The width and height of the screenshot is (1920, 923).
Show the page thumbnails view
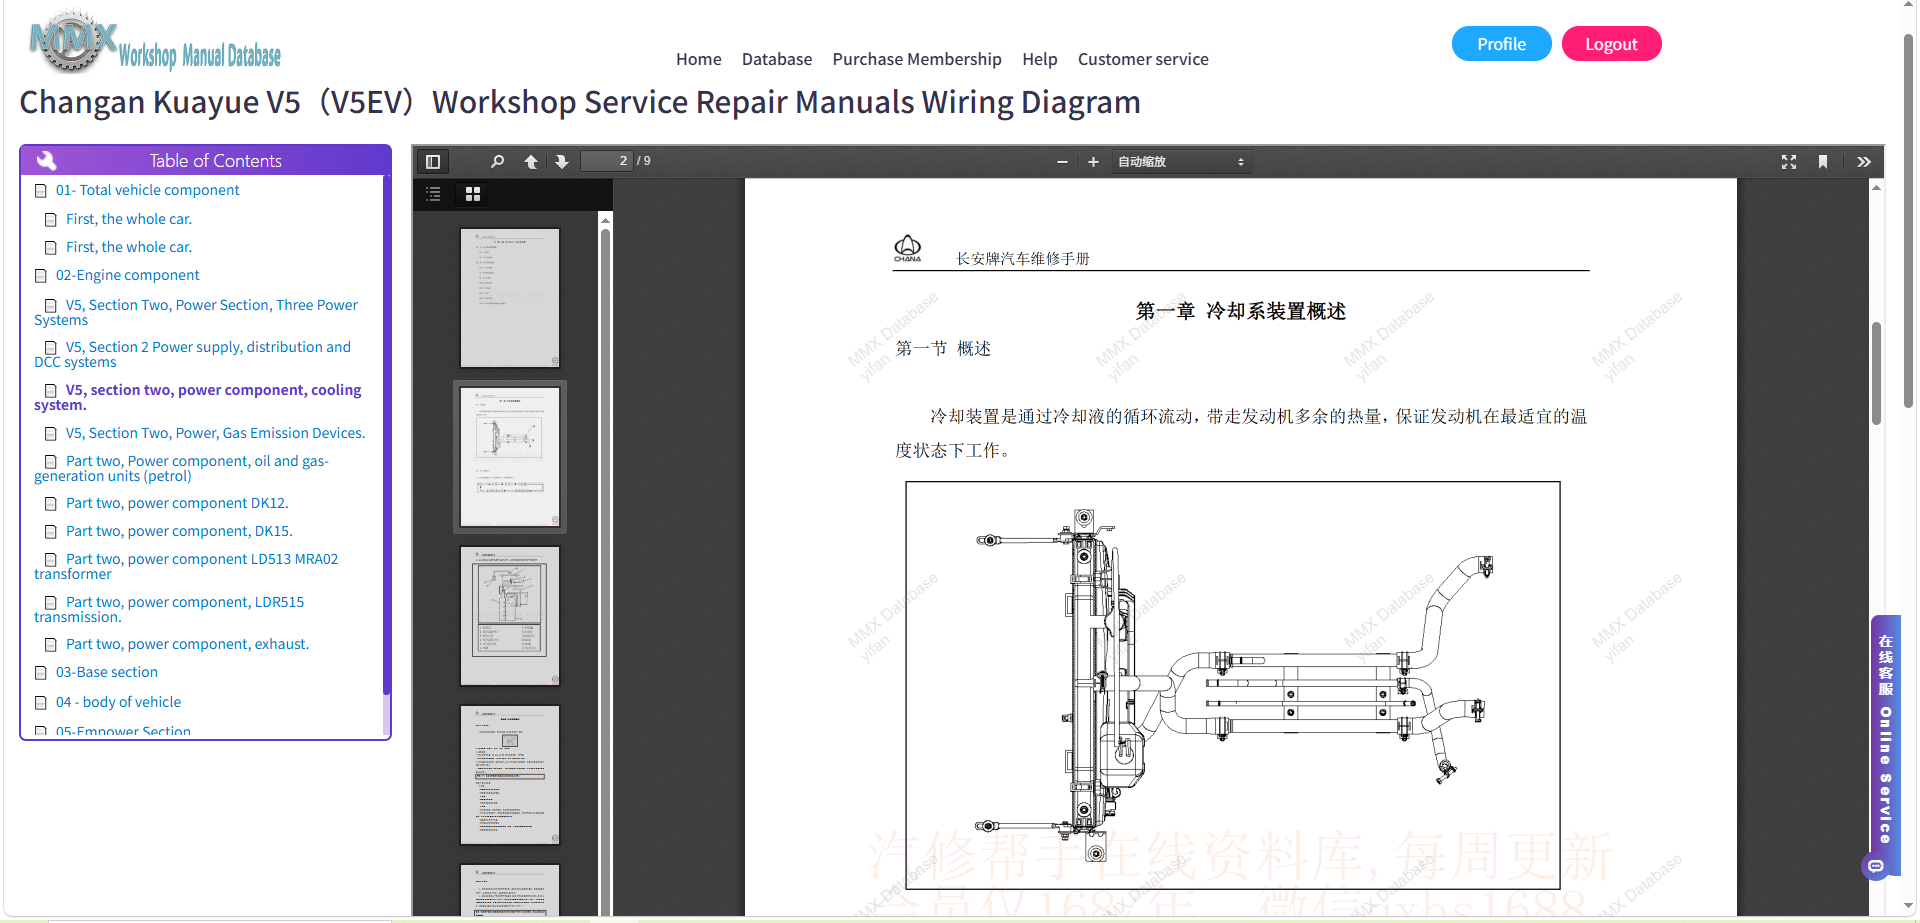pyautogui.click(x=473, y=194)
